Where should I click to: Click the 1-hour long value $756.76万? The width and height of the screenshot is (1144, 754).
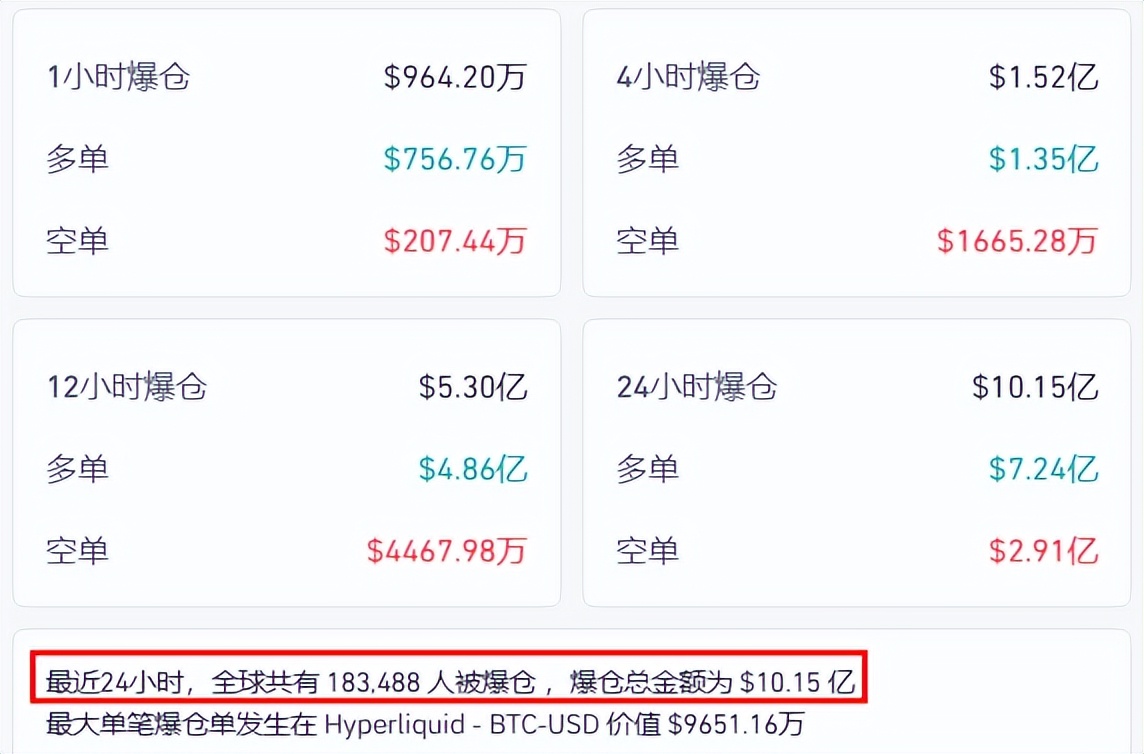click(455, 159)
